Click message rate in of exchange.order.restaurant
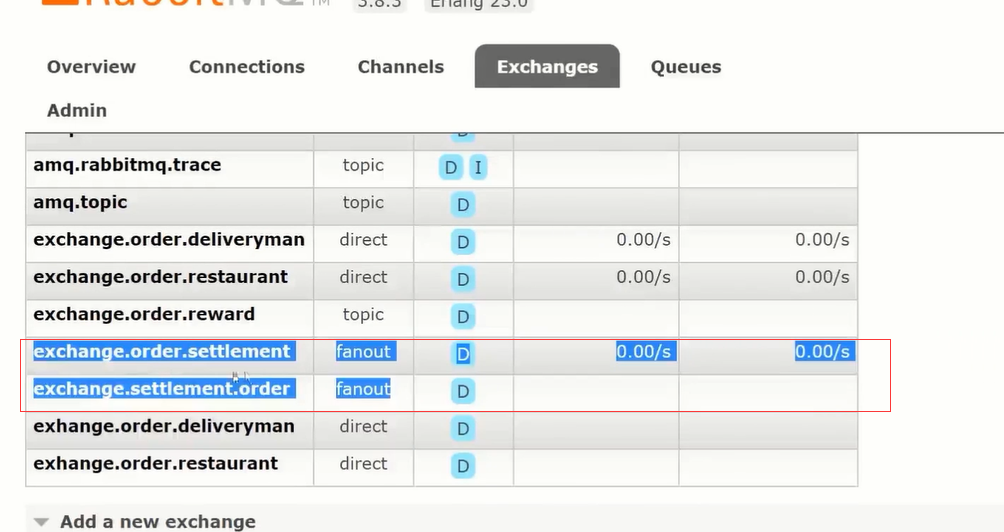The width and height of the screenshot is (1004, 532). [644, 277]
